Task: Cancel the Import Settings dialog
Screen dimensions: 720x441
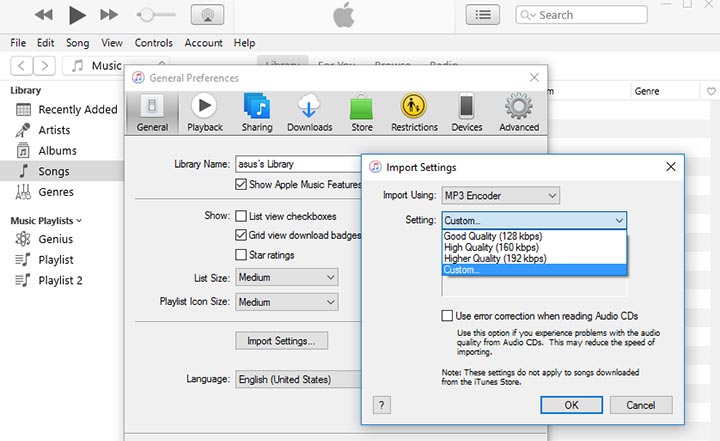Action: coord(641,405)
